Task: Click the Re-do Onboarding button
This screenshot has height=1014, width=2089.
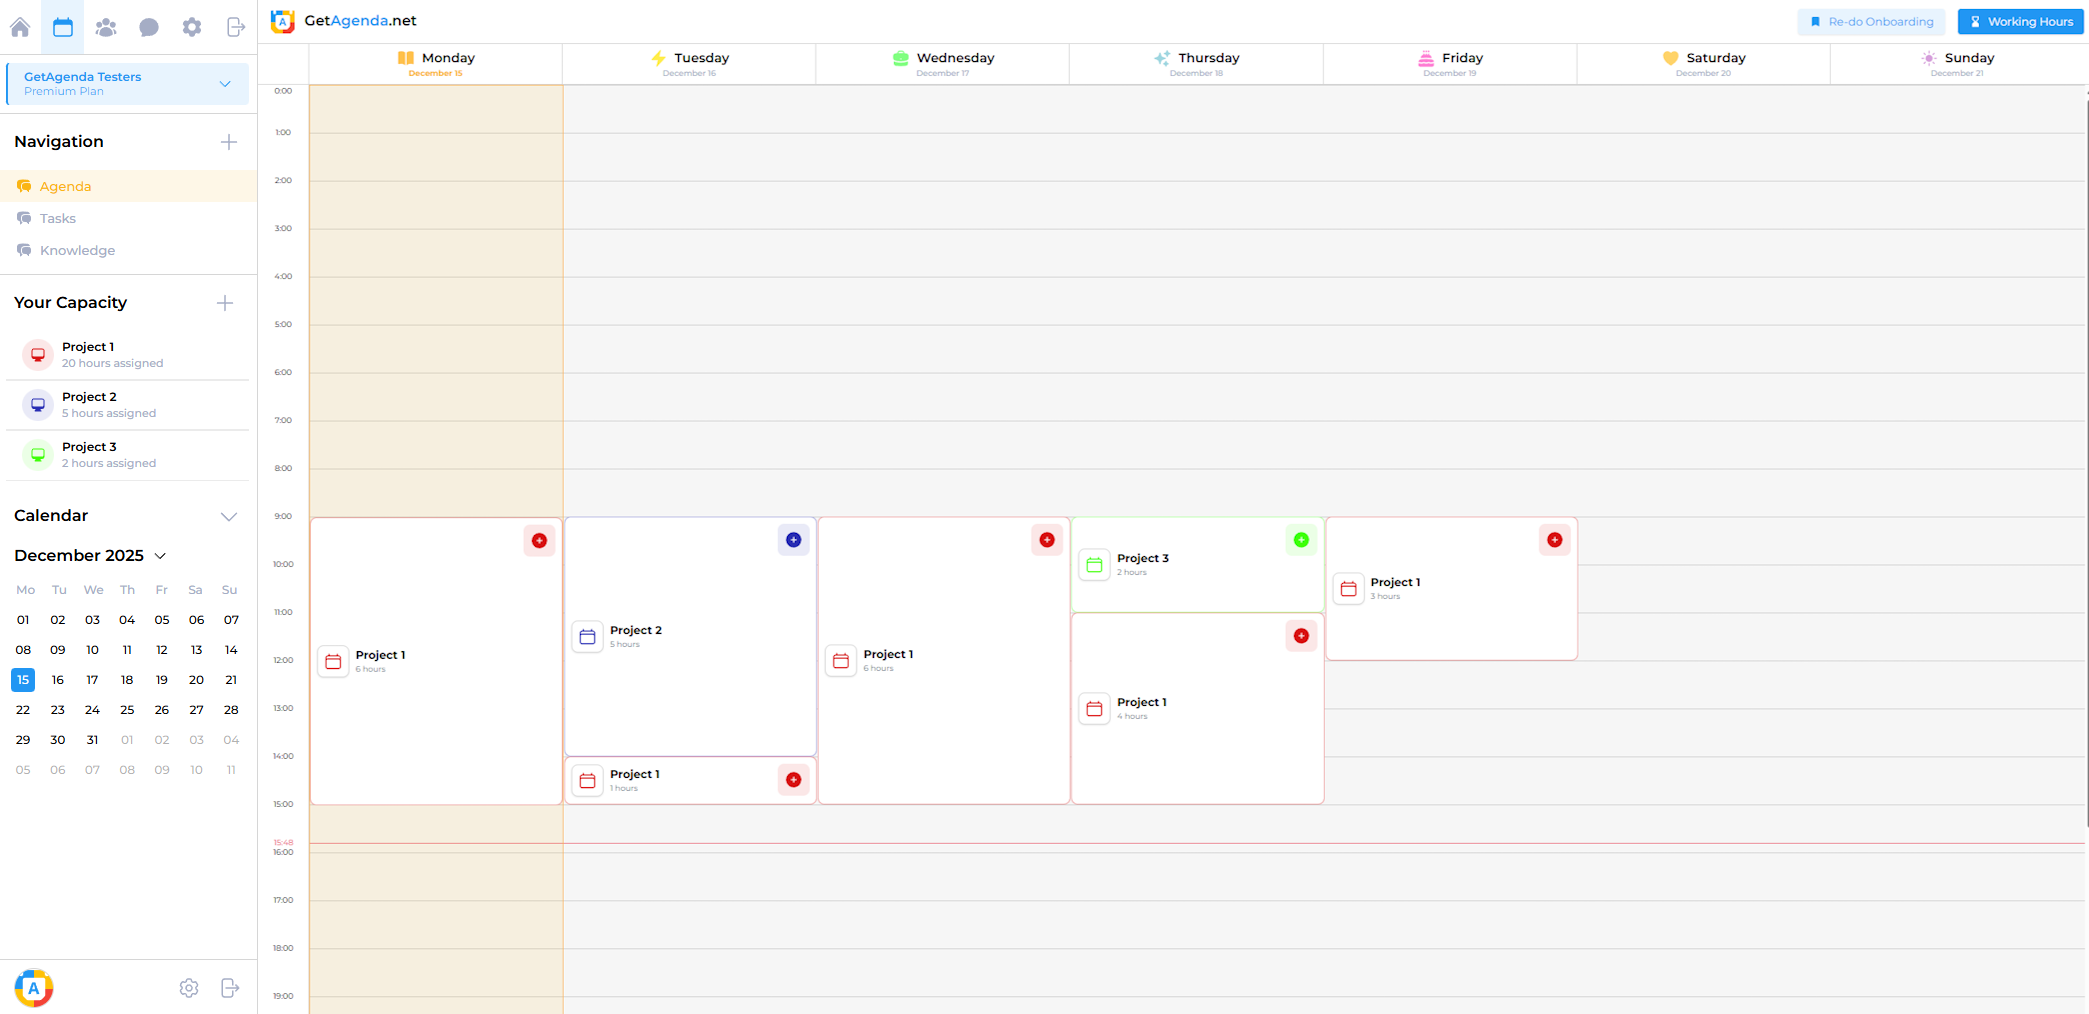Action: coord(1871,22)
